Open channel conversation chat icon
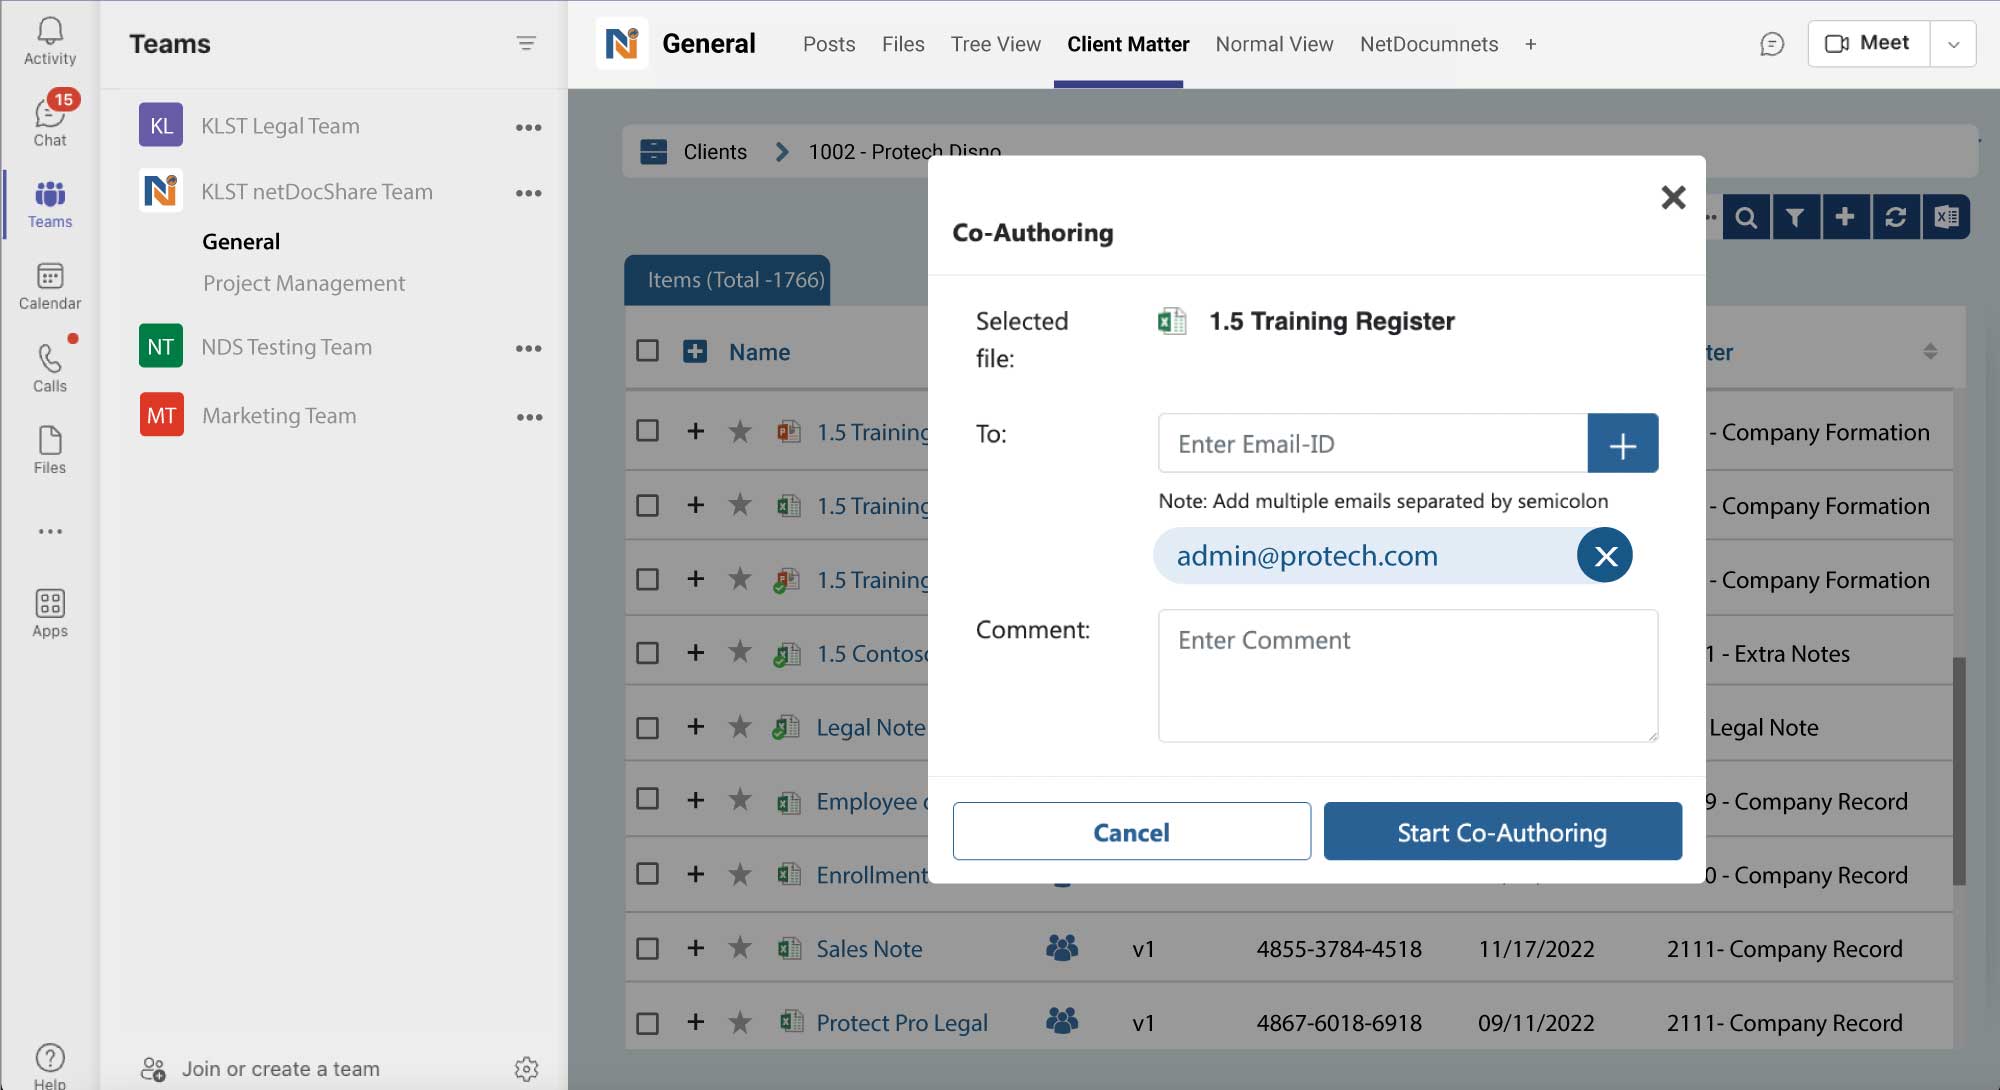Screen dimensions: 2000x1090 tap(1771, 44)
